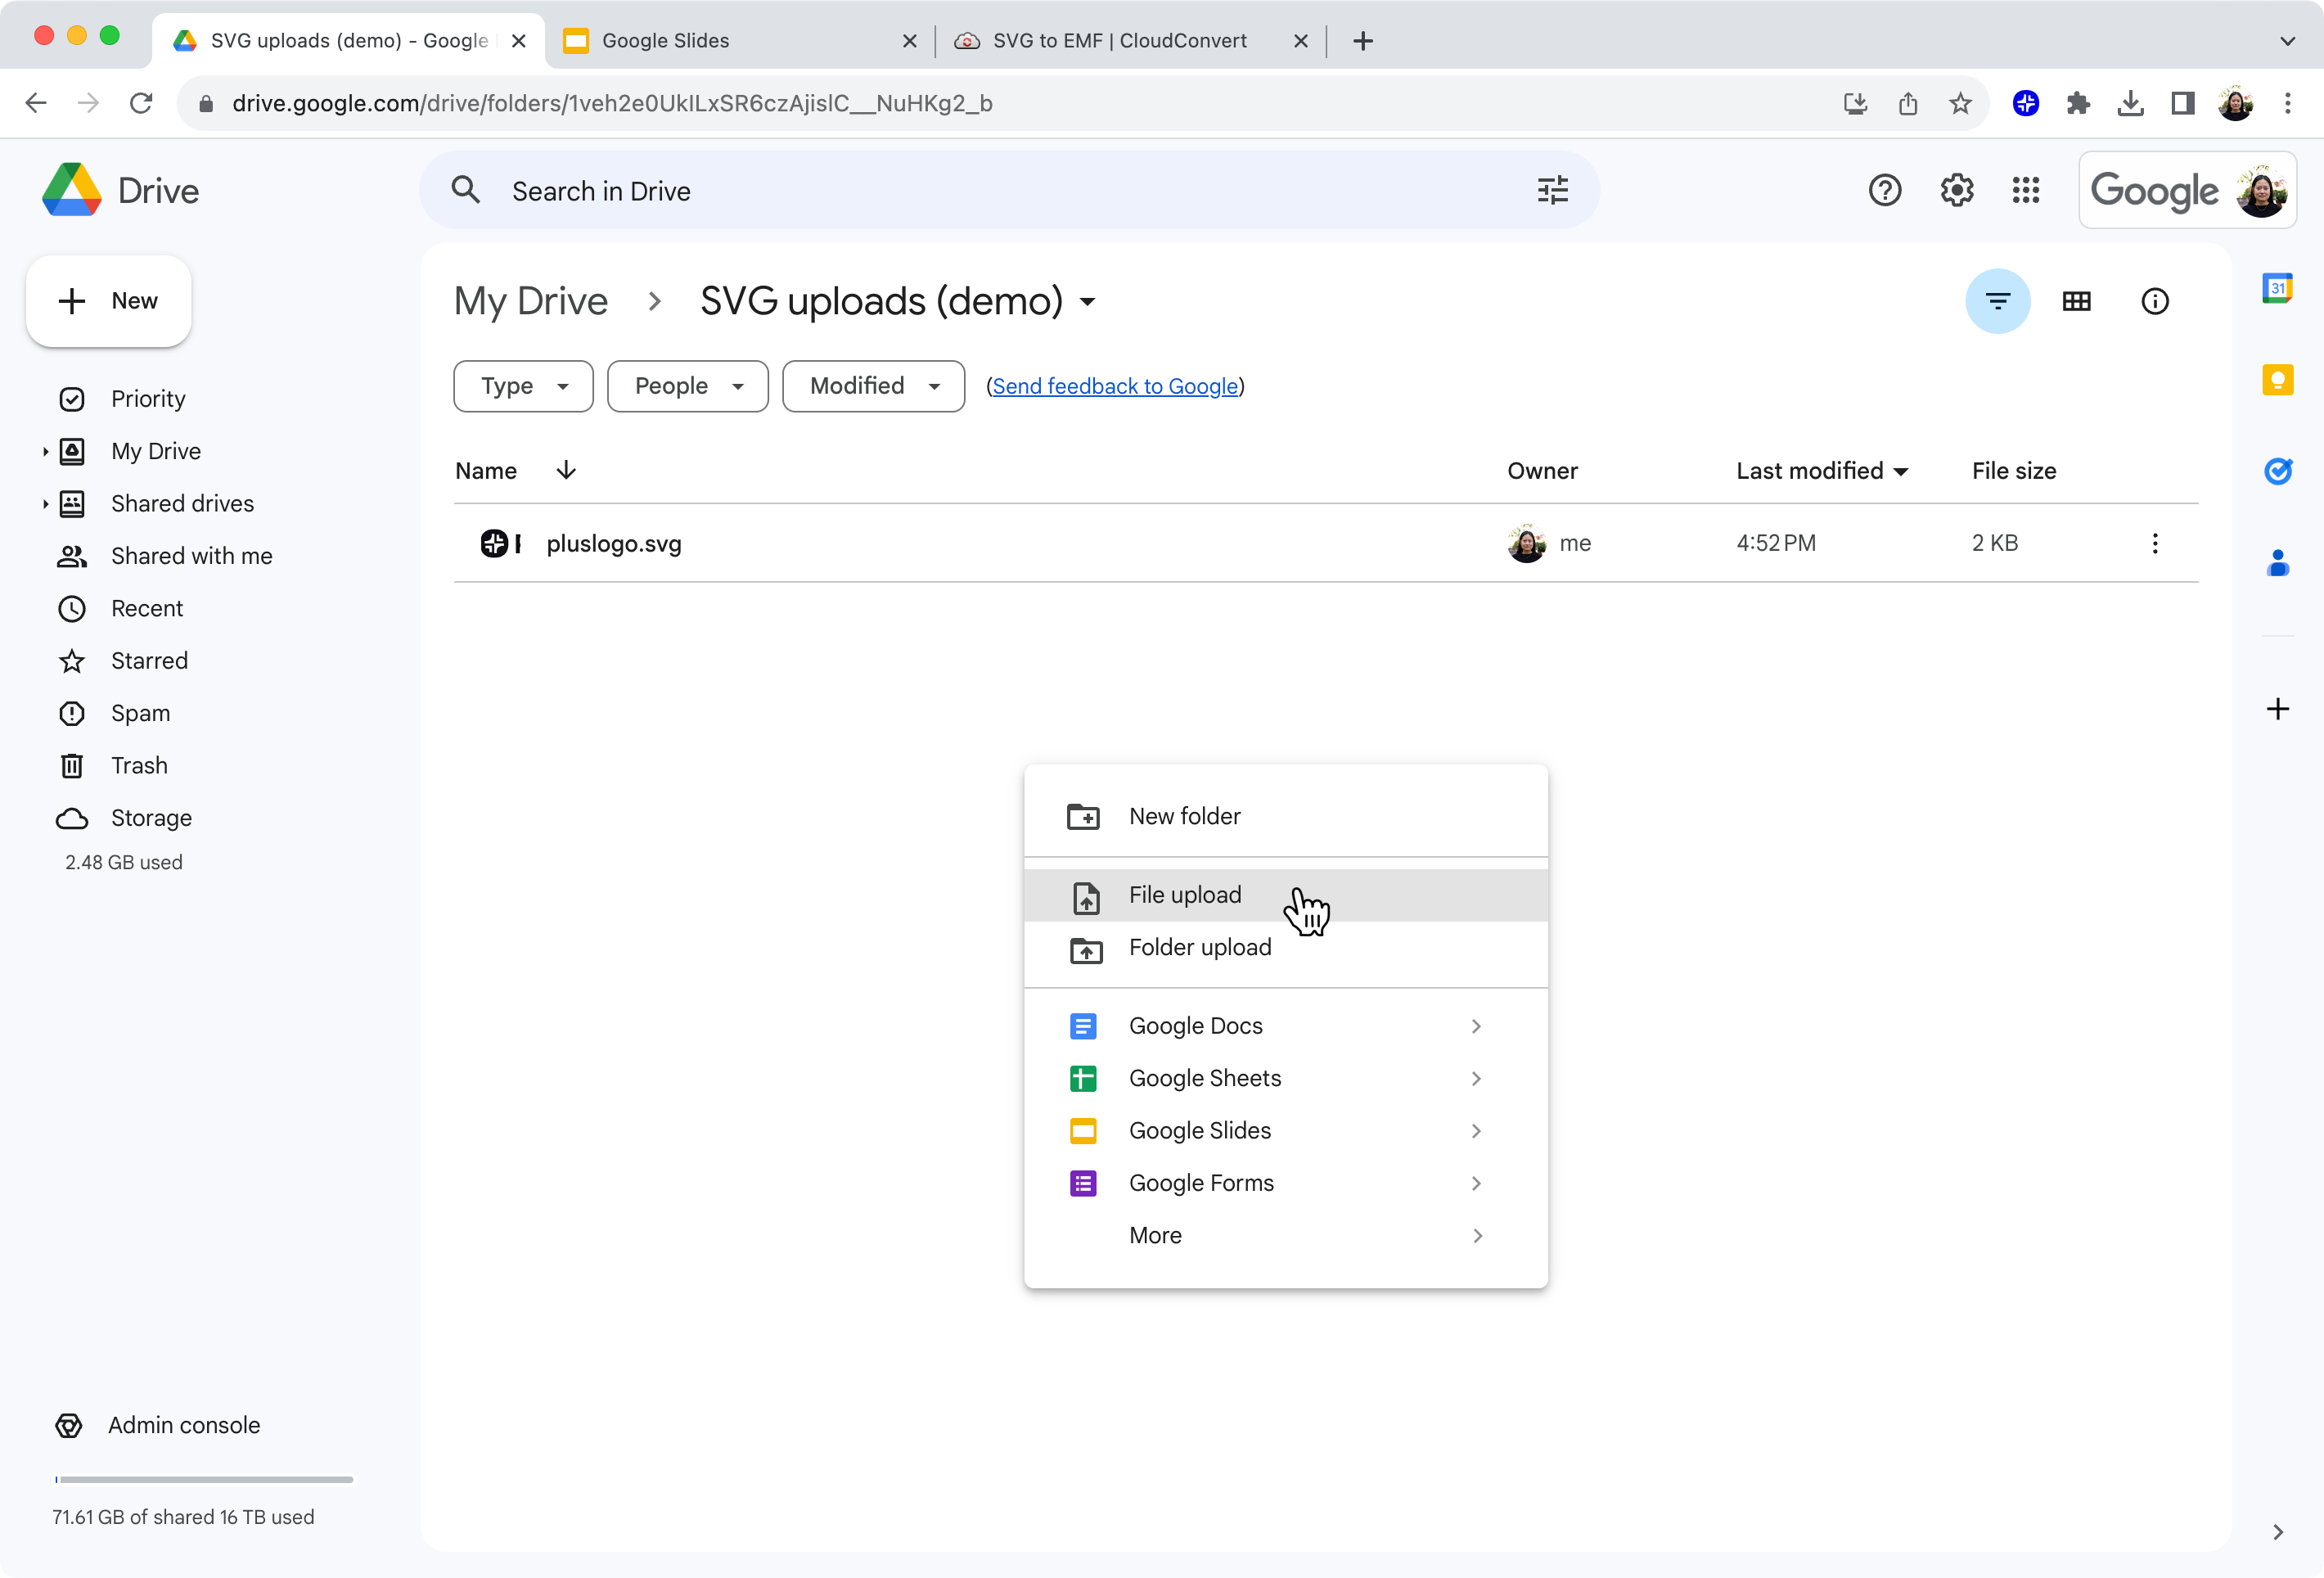
Task: Click the Search in Drive field
Action: (1009, 190)
